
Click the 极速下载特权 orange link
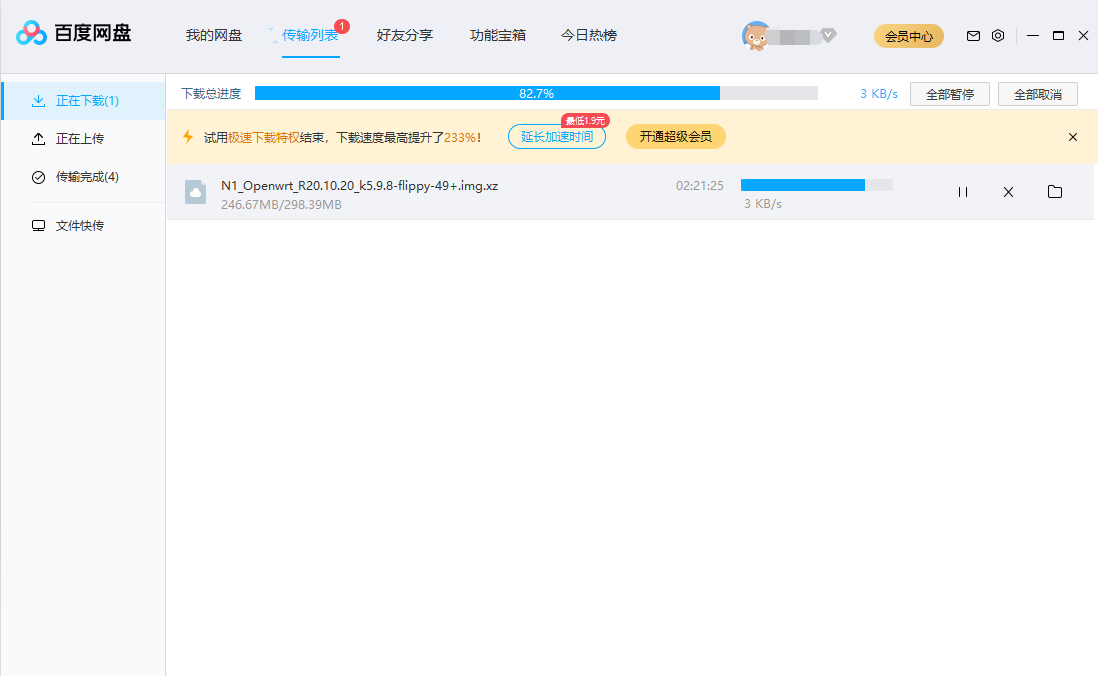(264, 137)
